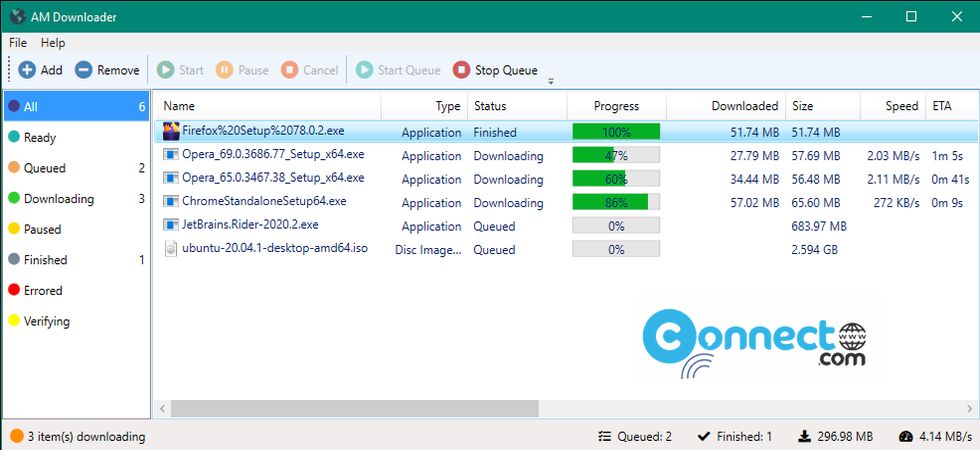Click the Add download plus icon
This screenshot has width=980, height=450.
(x=27, y=70)
